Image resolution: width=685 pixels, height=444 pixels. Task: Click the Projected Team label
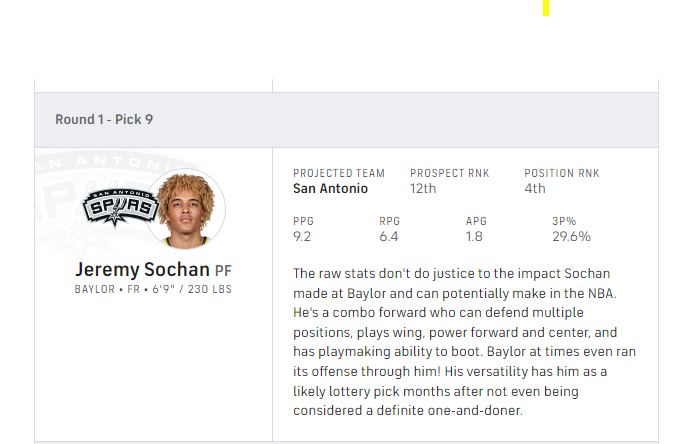click(339, 173)
